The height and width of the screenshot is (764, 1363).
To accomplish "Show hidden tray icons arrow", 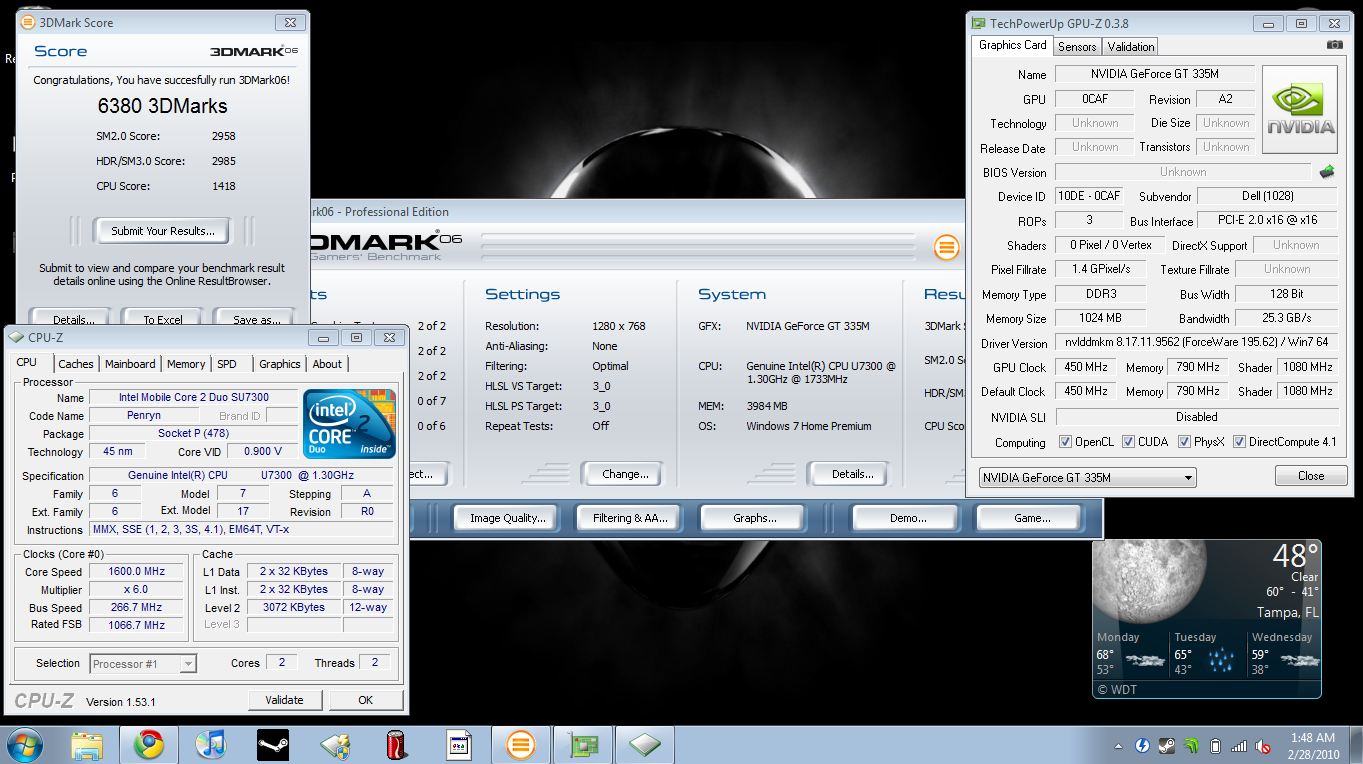I will [1117, 746].
